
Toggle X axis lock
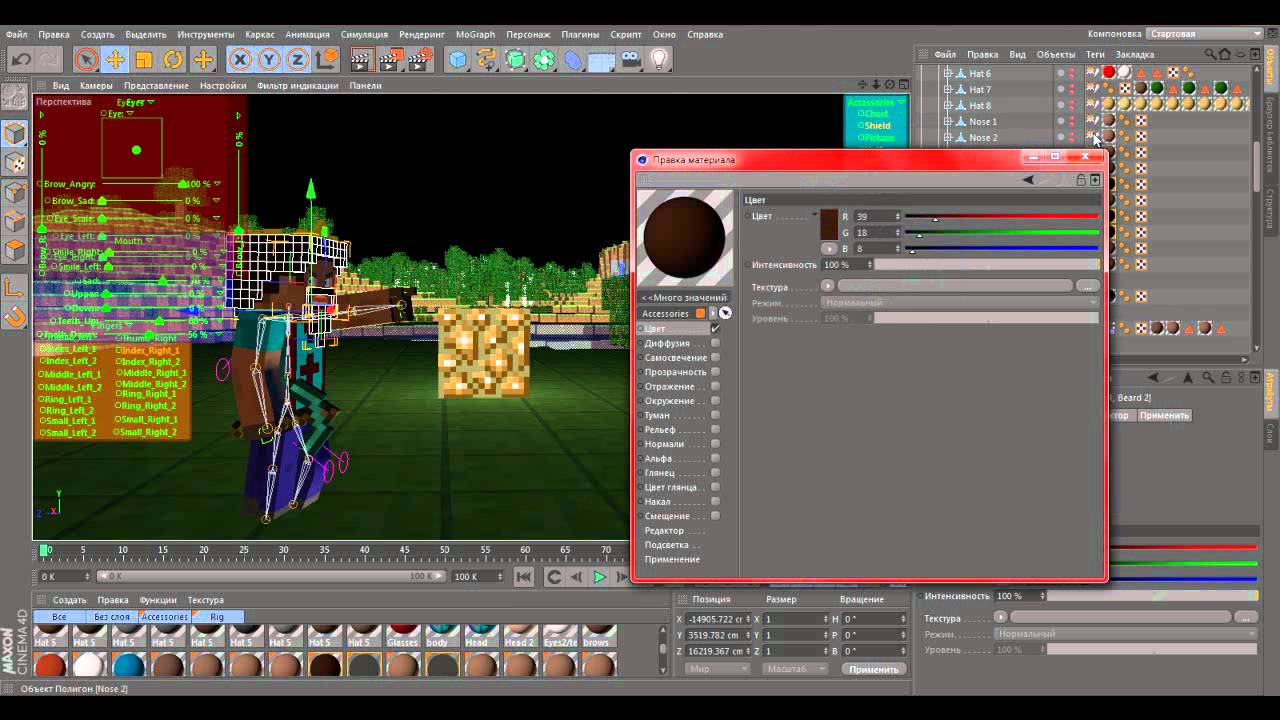240,59
